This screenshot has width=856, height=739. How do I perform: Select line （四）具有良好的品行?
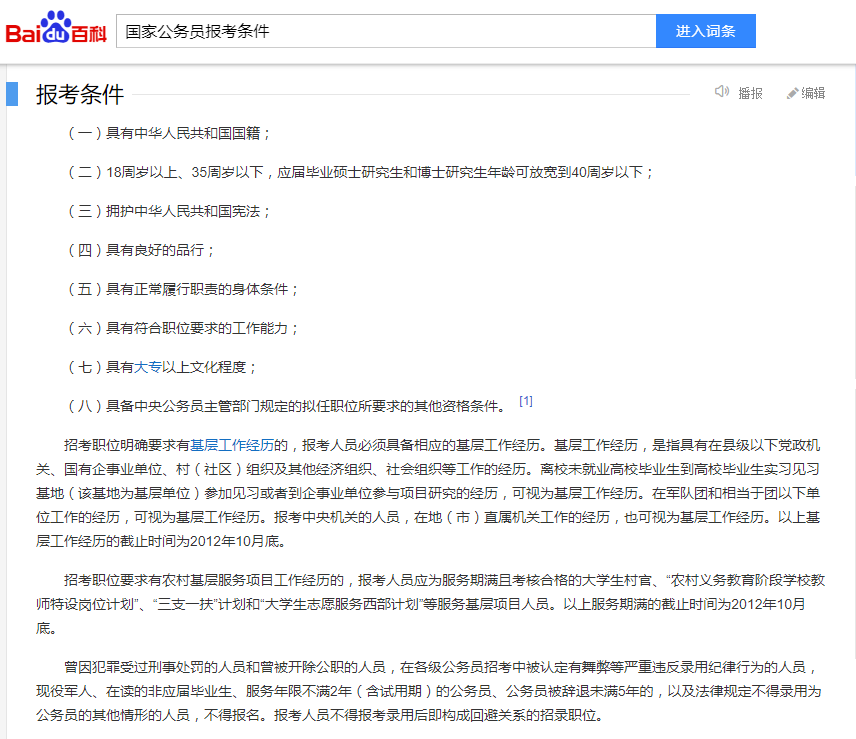[140, 251]
